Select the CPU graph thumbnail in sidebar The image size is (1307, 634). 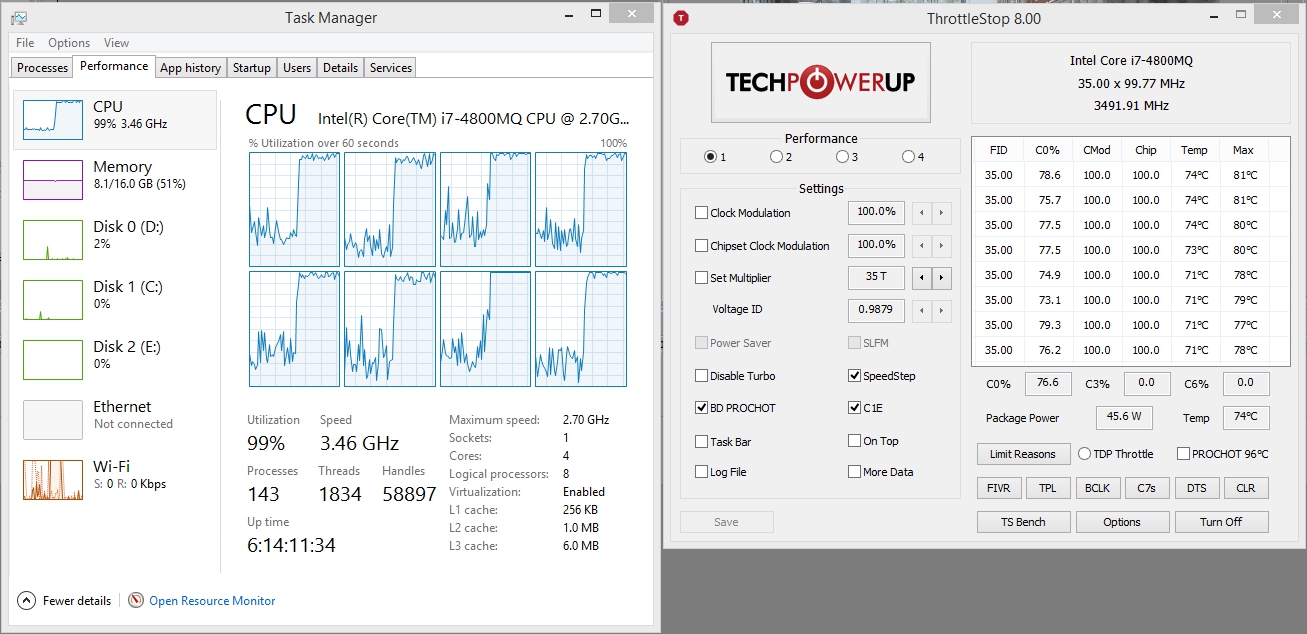53,118
